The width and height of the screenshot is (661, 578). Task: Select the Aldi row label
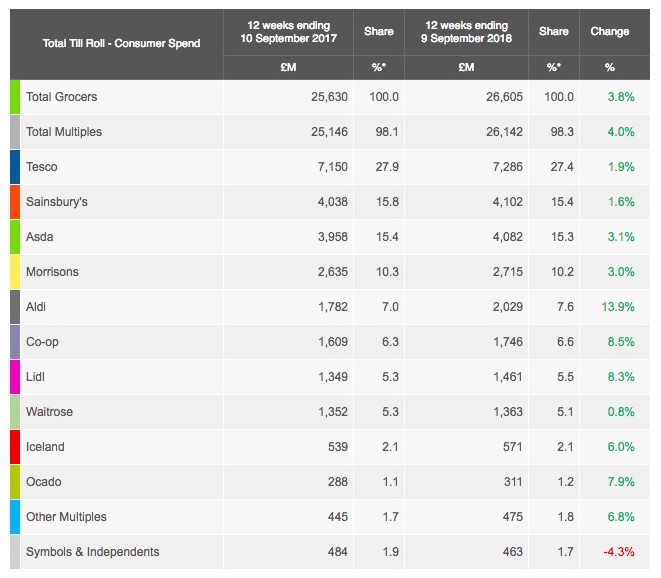coord(36,307)
